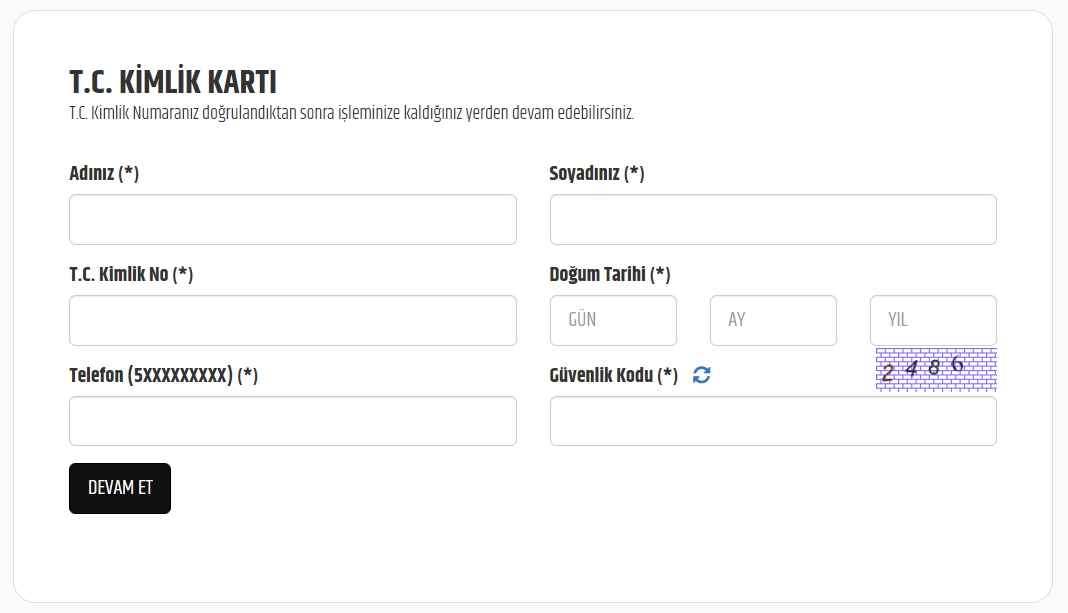Click the verification description text under heading

[x=351, y=113]
